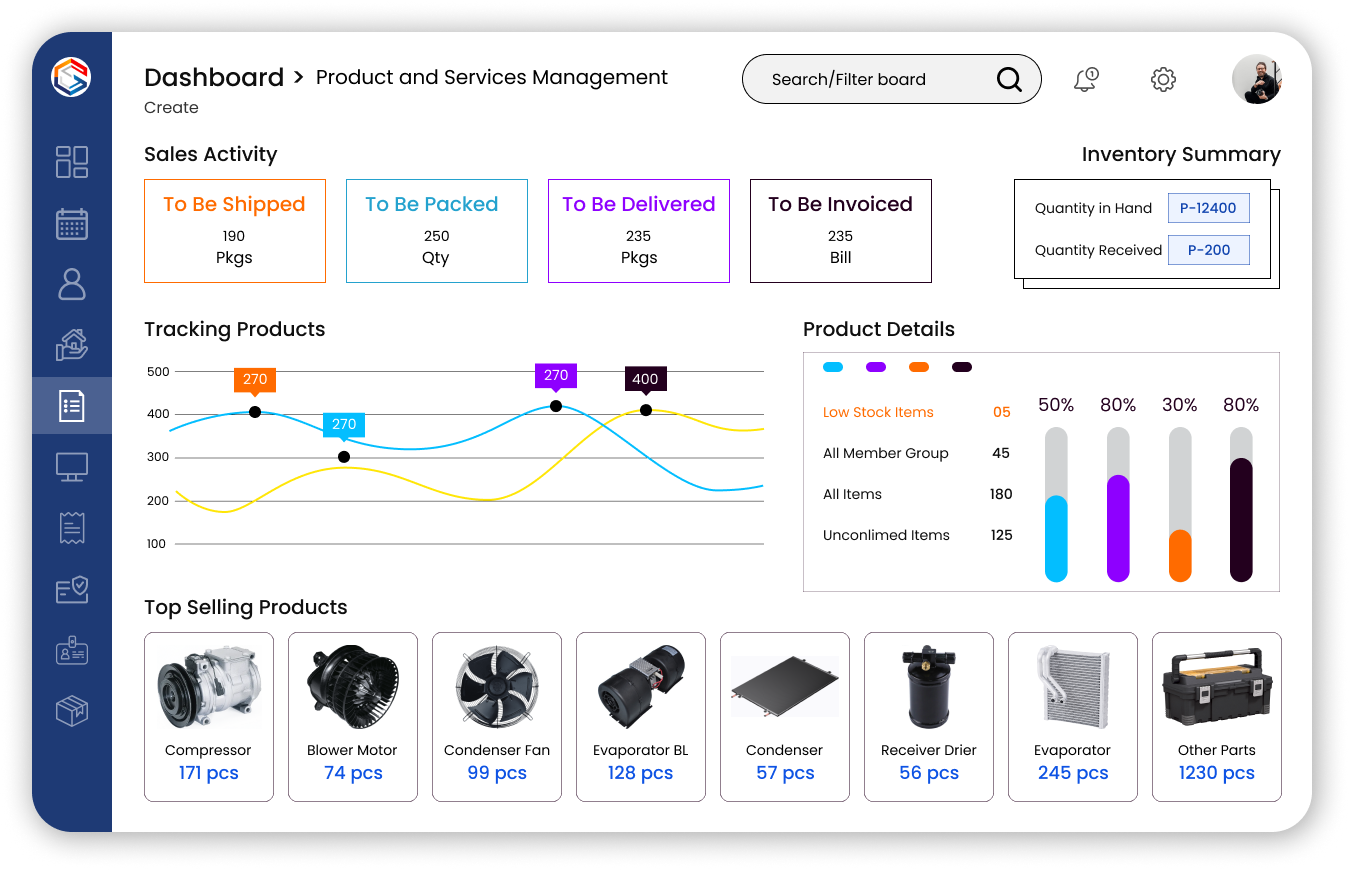Viewport: 1350px width, 870px height.
Task: Open the card with shield icon in sidebar
Action: point(72,590)
